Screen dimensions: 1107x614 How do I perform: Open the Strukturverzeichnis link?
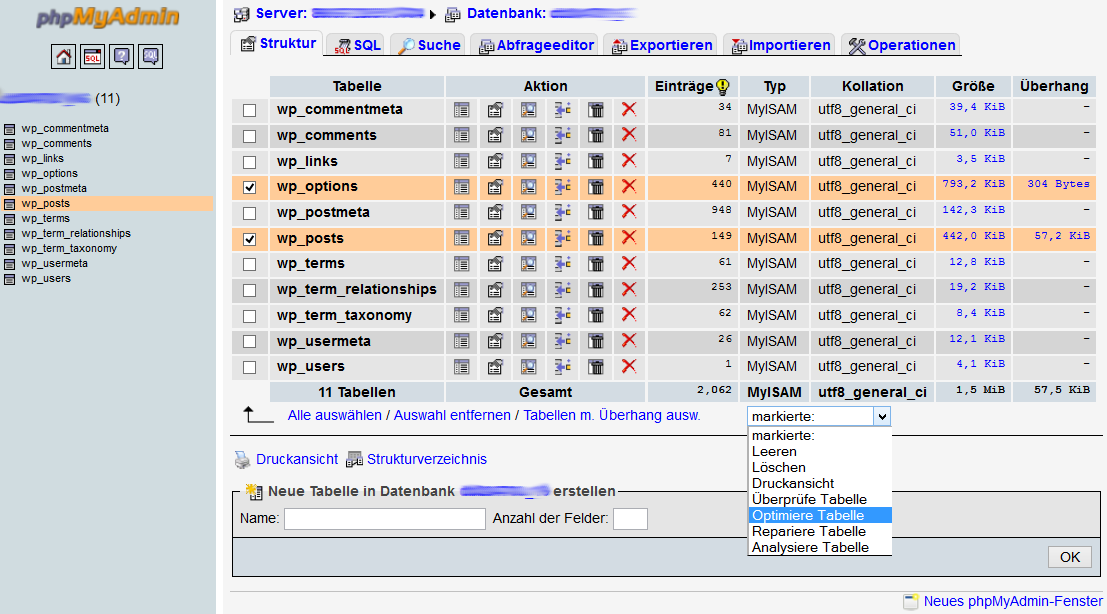426,459
